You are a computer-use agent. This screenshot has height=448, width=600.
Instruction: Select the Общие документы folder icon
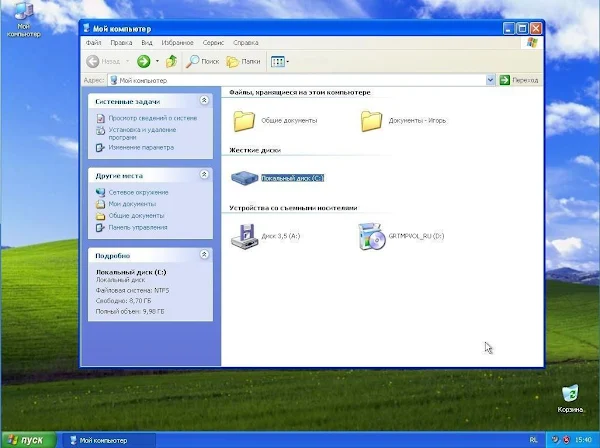click(244, 121)
